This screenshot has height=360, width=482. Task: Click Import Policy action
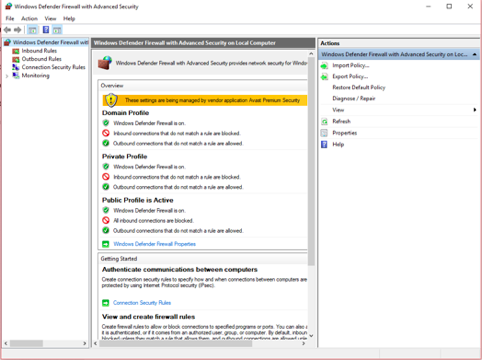click(x=351, y=65)
